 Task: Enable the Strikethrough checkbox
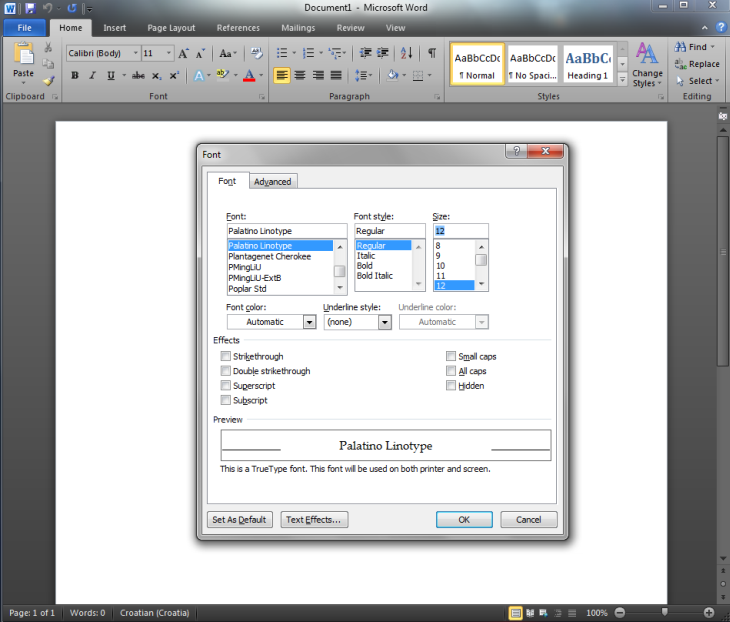[x=225, y=357]
